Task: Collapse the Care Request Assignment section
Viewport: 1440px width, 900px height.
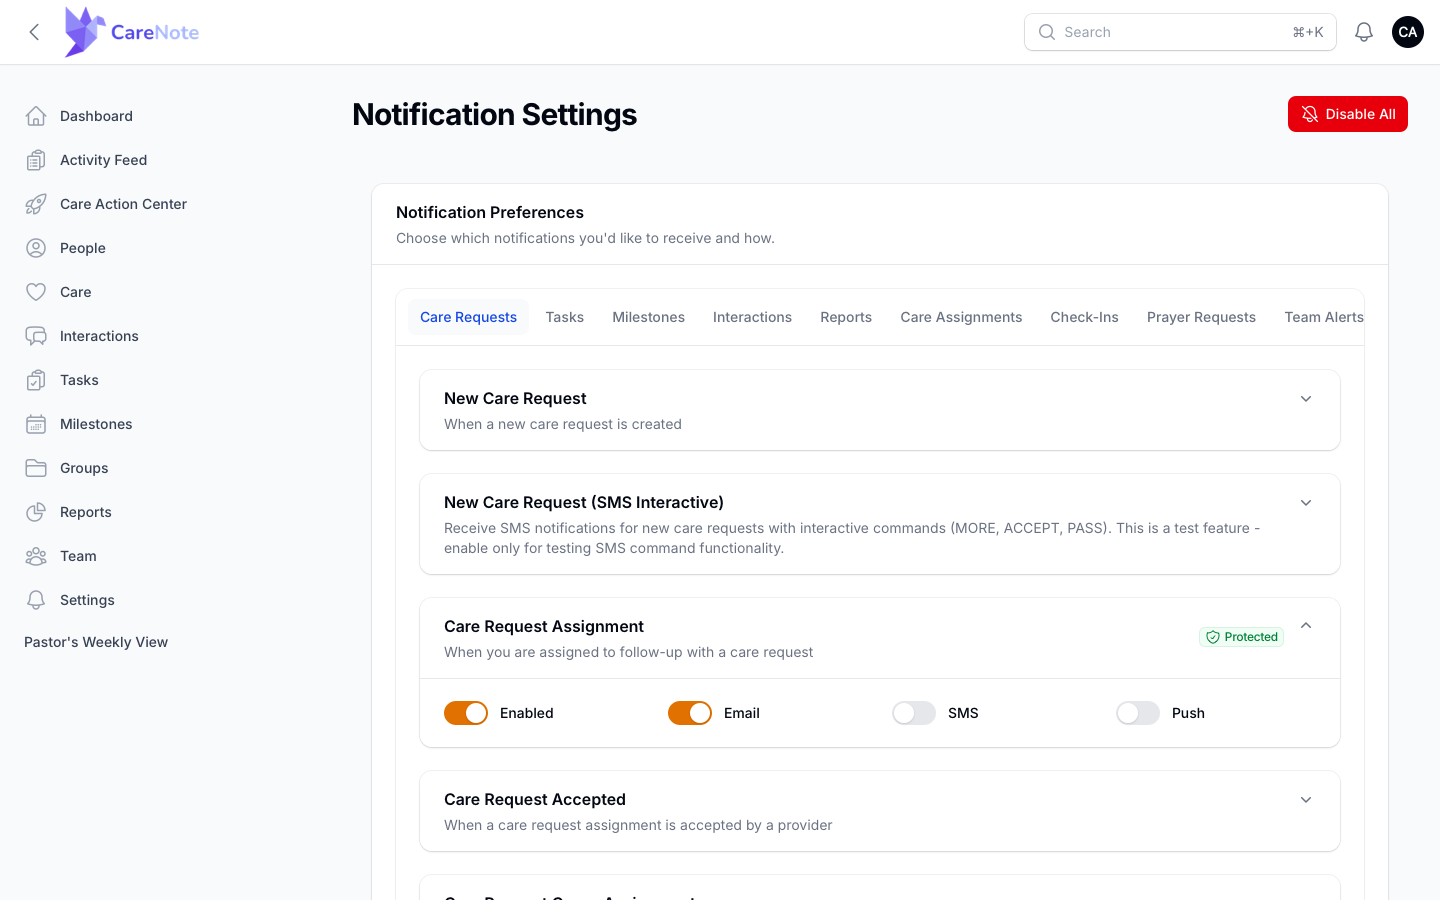Action: click(1306, 625)
